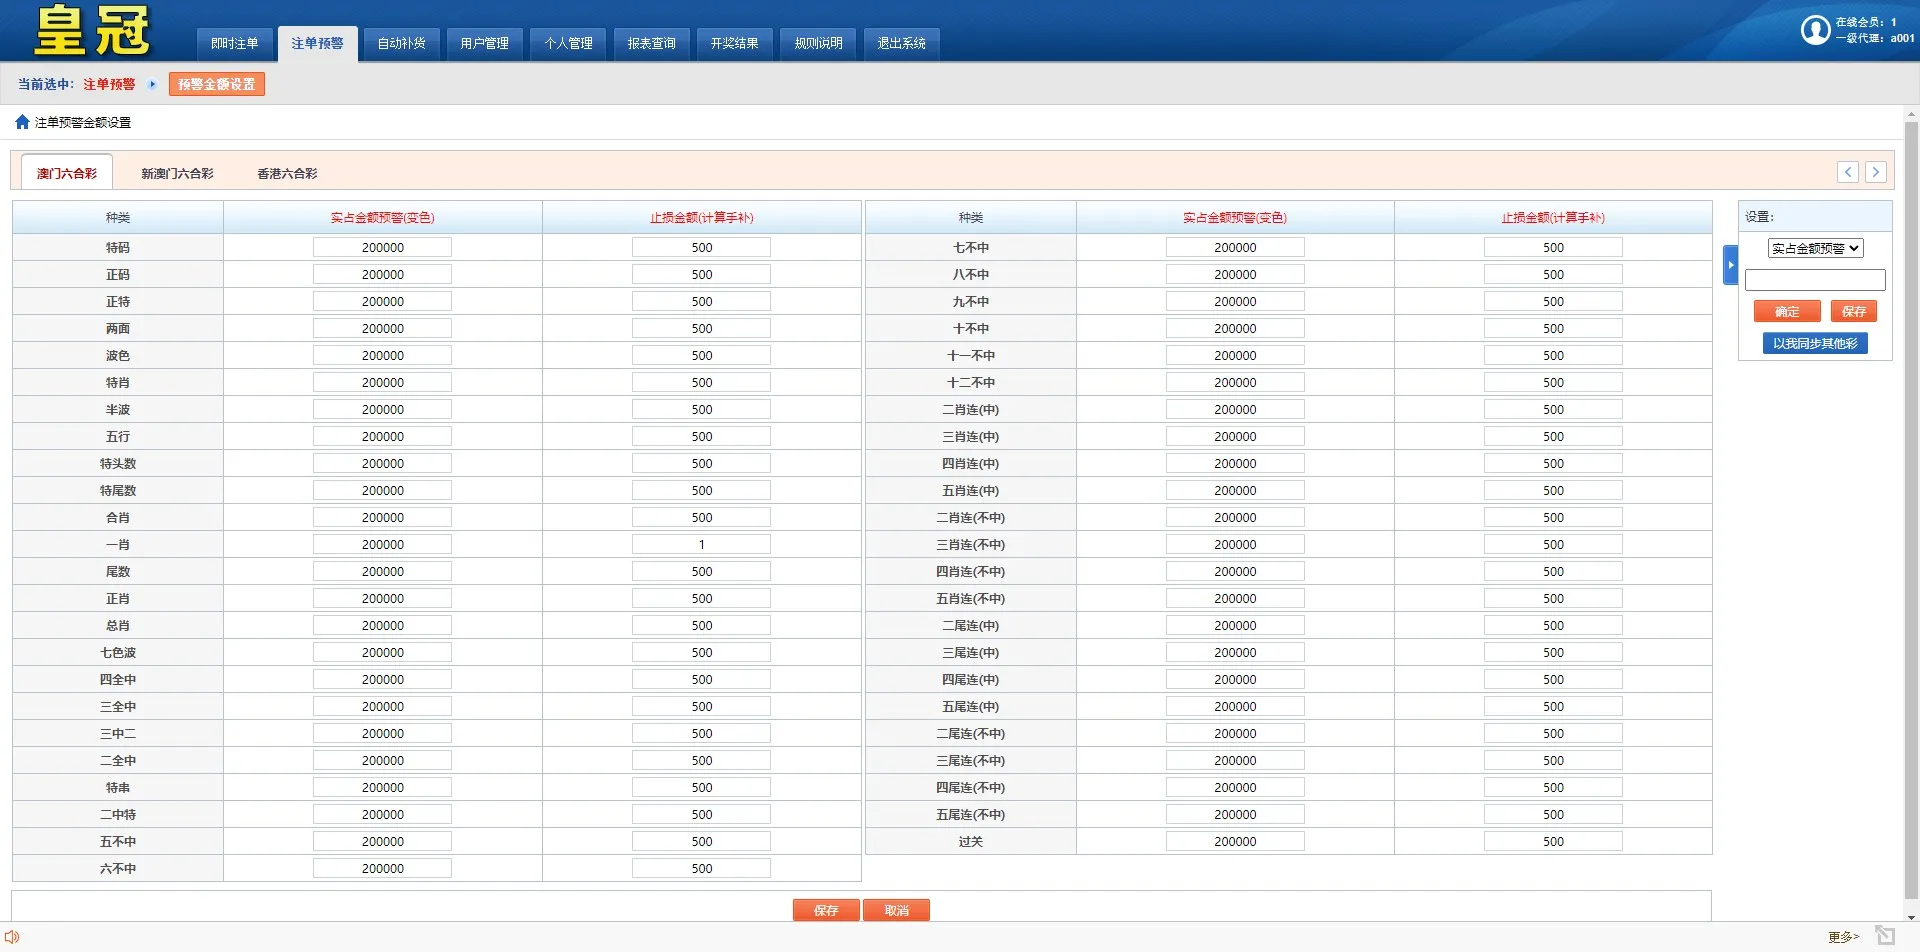This screenshot has width=1920, height=952.
Task: Click the 预警金额设置 orange button
Action: coord(216,84)
